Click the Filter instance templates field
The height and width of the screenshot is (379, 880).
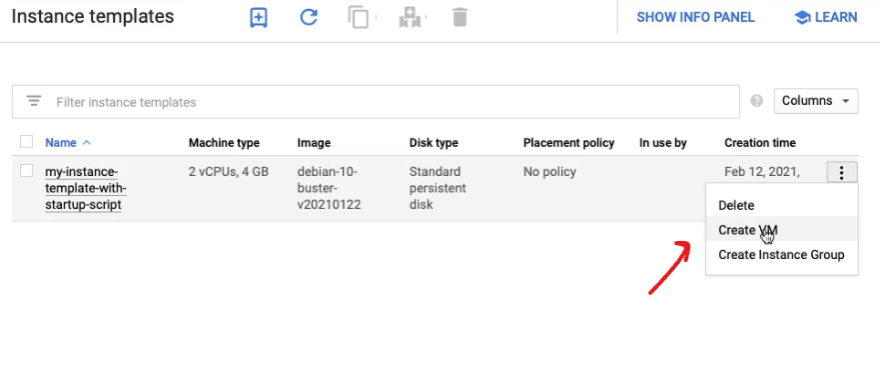click(375, 102)
